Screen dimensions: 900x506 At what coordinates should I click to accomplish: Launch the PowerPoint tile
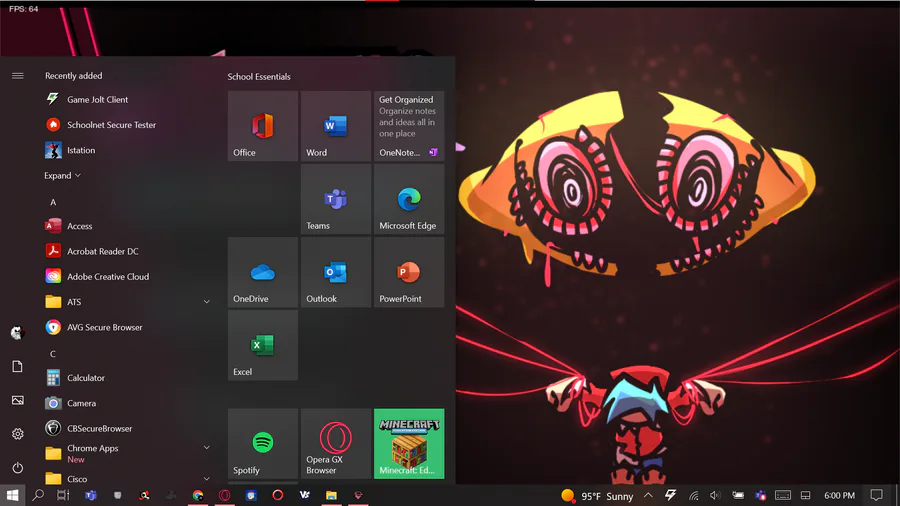pos(409,272)
